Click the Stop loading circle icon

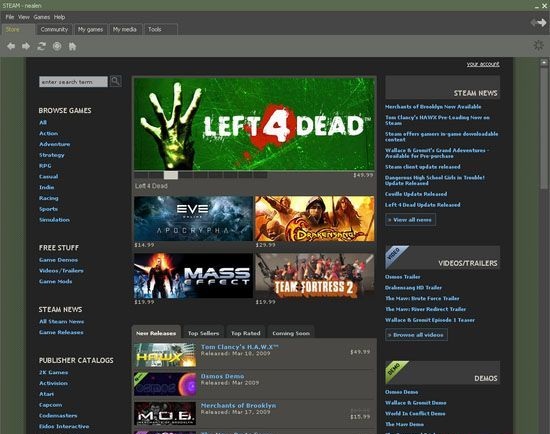57,46
